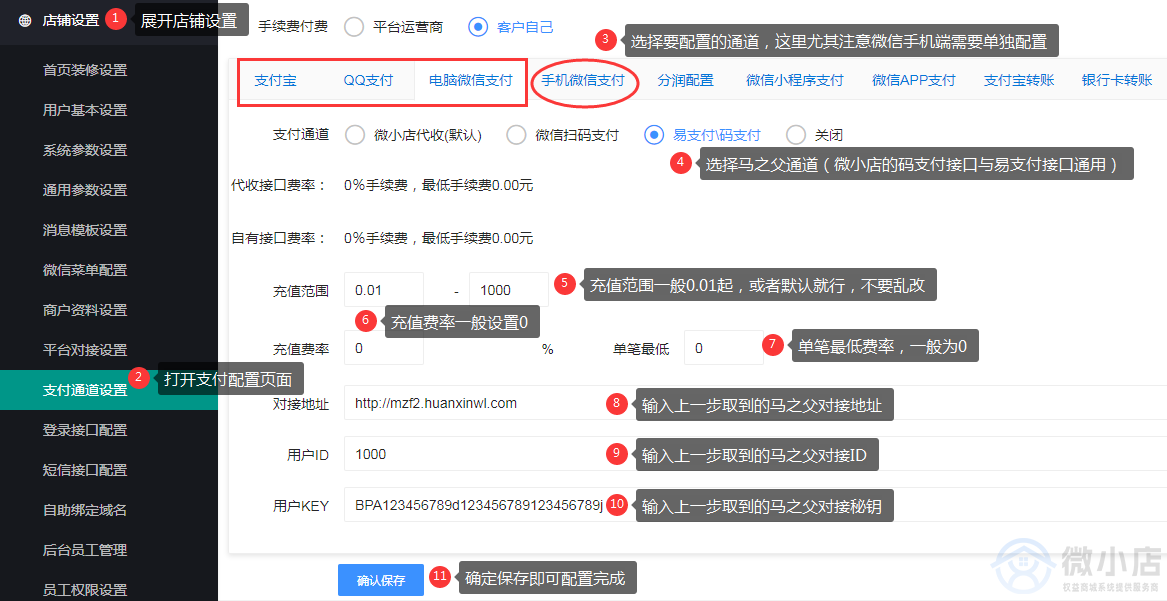
Task: Click the globe icon beside 店铺设置
Action: [x=25, y=21]
